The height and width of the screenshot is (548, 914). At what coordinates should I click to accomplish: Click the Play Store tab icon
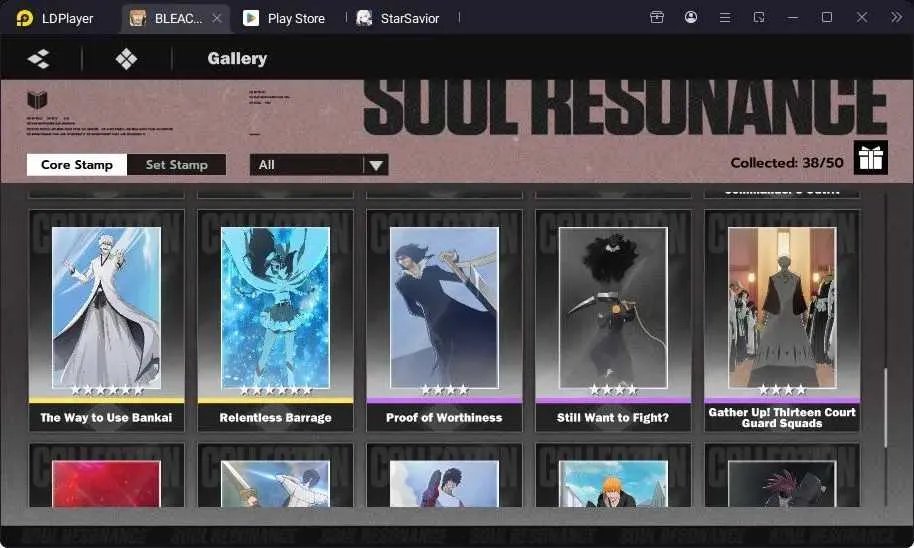[x=251, y=18]
